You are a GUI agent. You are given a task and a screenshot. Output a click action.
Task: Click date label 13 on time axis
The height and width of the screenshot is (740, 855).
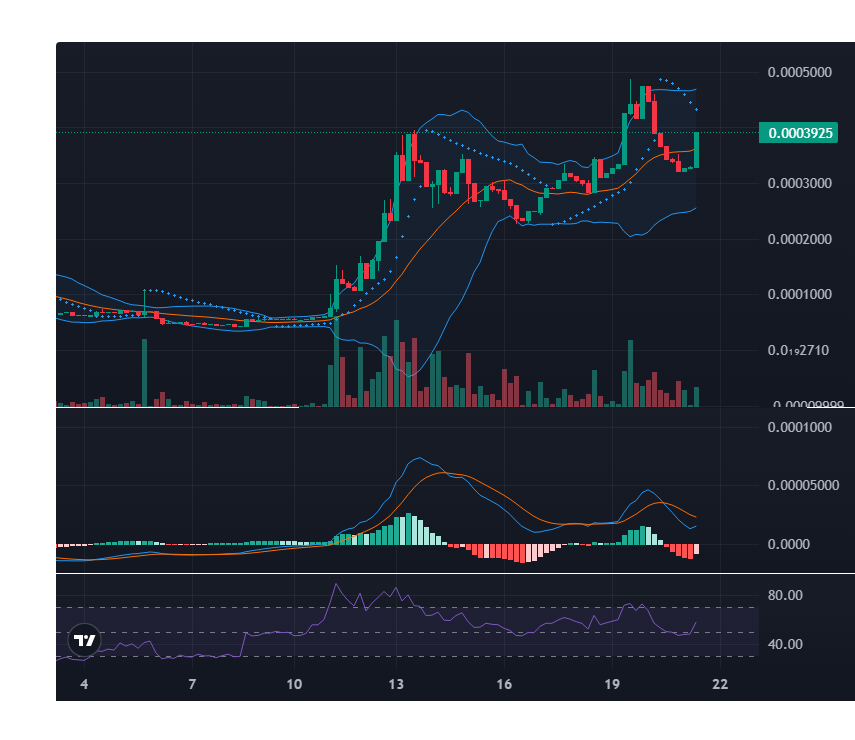(x=396, y=684)
